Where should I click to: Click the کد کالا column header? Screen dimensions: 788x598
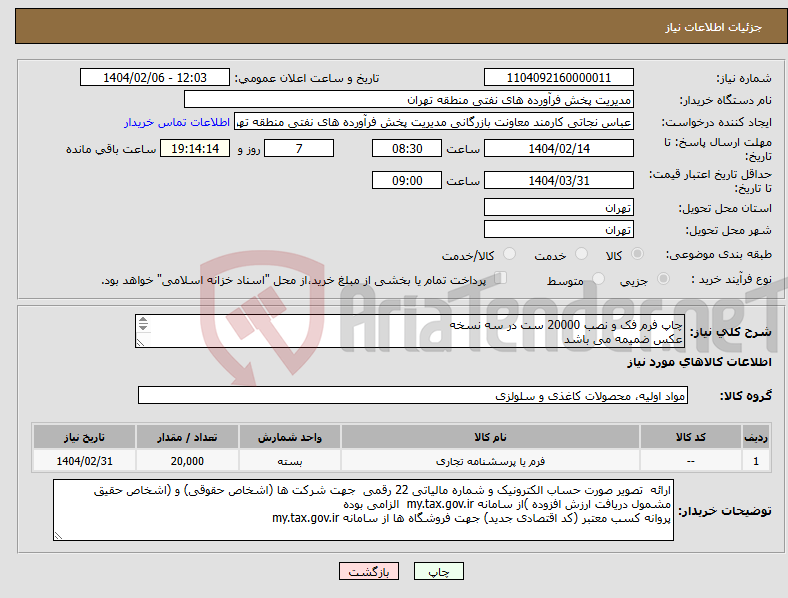(x=691, y=437)
